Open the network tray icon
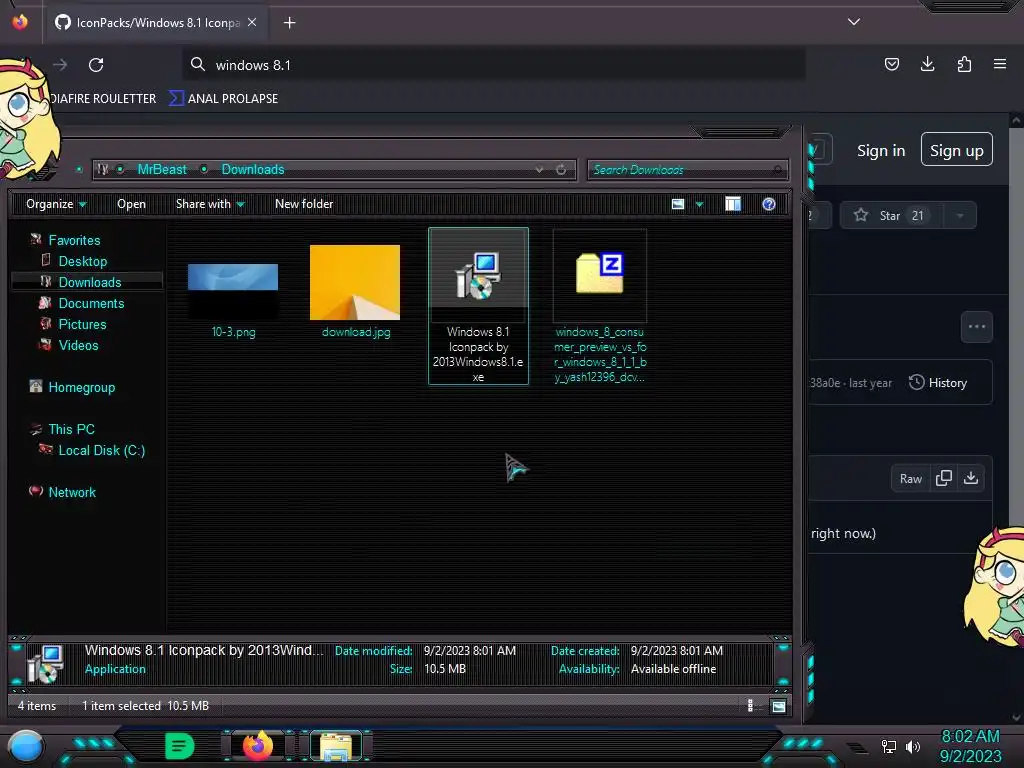 point(889,746)
